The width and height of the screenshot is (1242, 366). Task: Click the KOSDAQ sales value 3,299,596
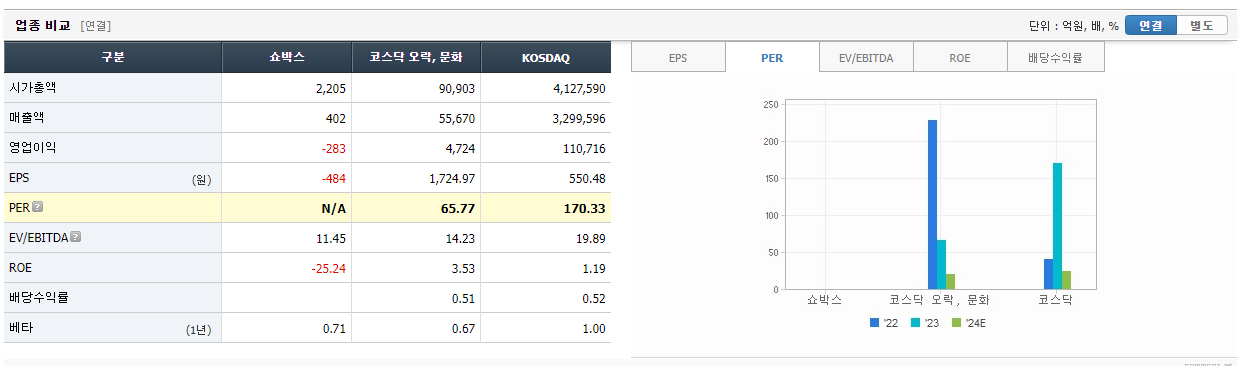coord(578,119)
